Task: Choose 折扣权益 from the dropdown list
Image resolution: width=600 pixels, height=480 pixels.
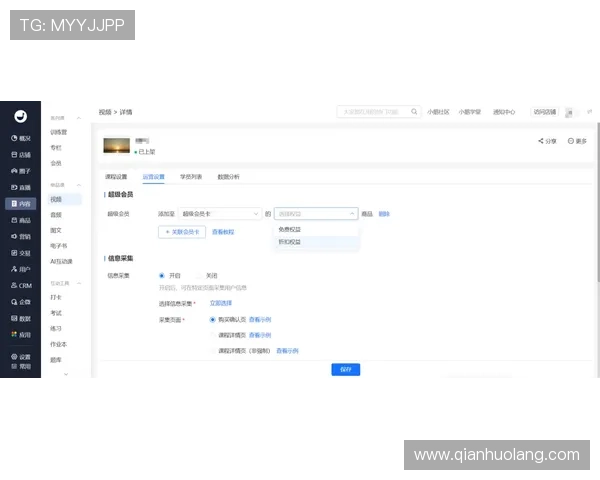Action: 316,242
